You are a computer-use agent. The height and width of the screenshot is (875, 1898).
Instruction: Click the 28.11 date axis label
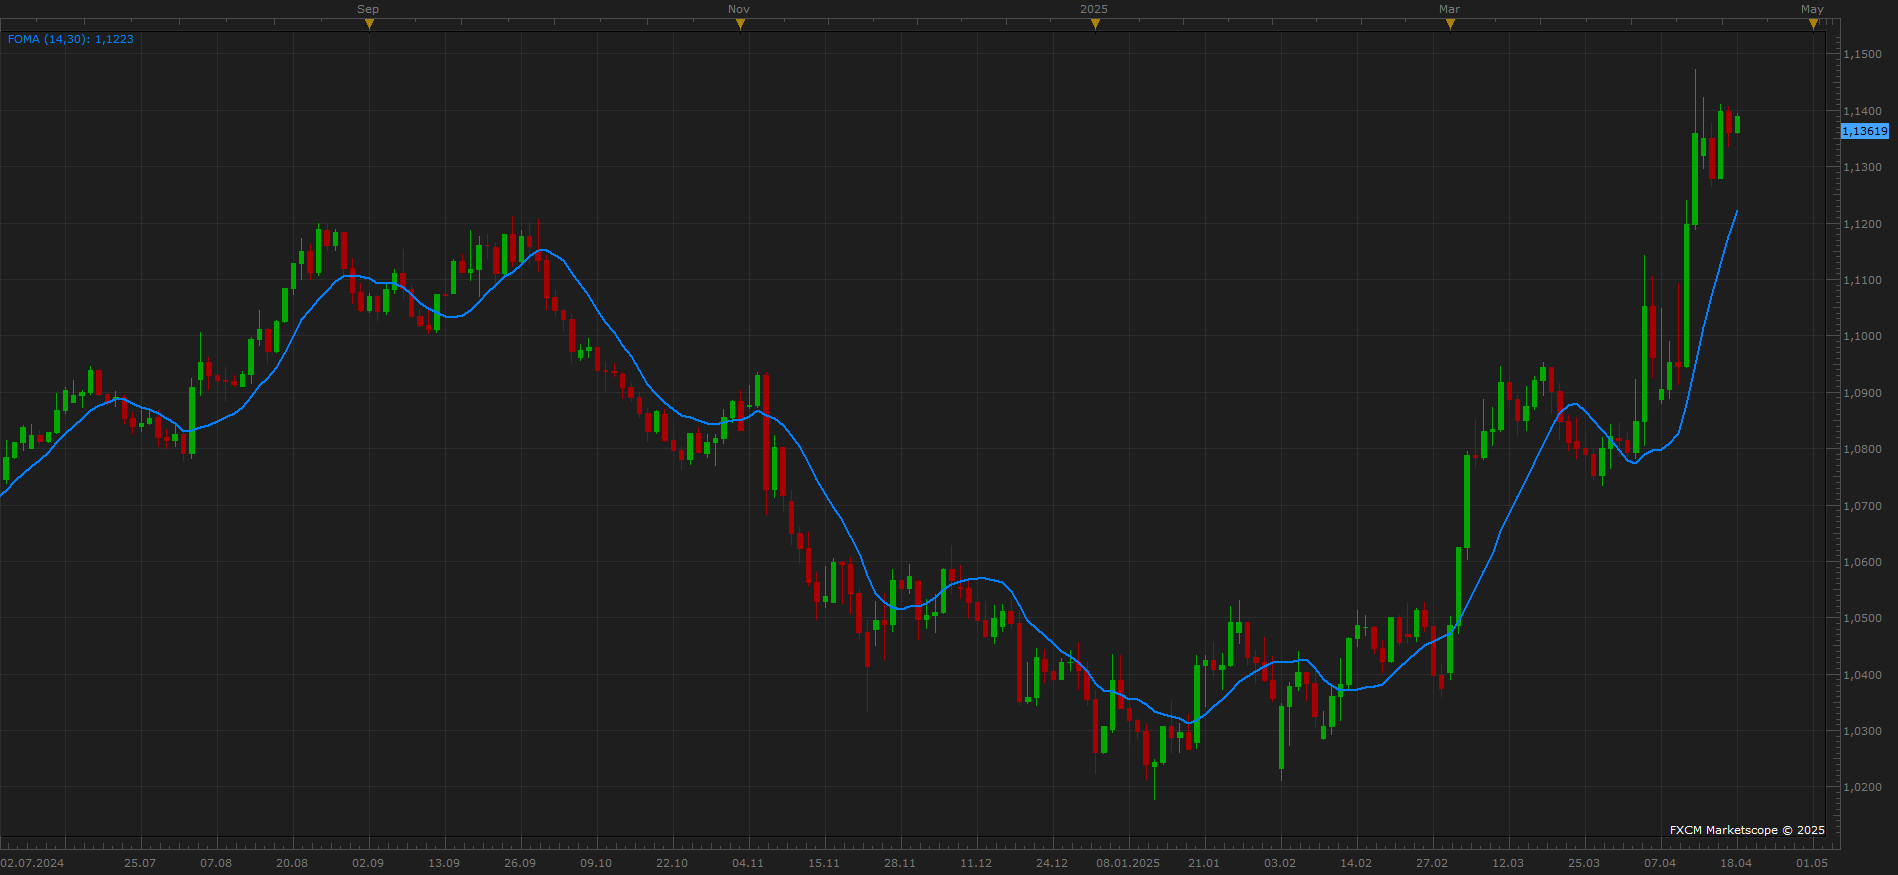point(900,863)
